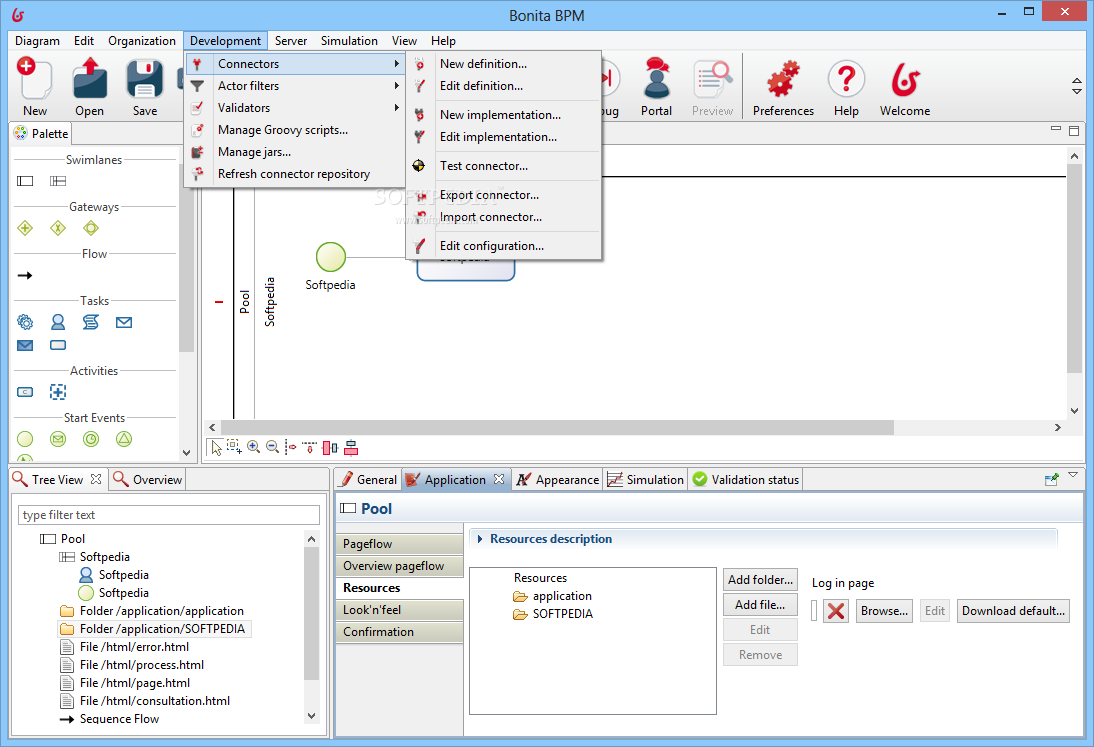
Task: Open the Look'n'feel section
Action: tap(400, 610)
